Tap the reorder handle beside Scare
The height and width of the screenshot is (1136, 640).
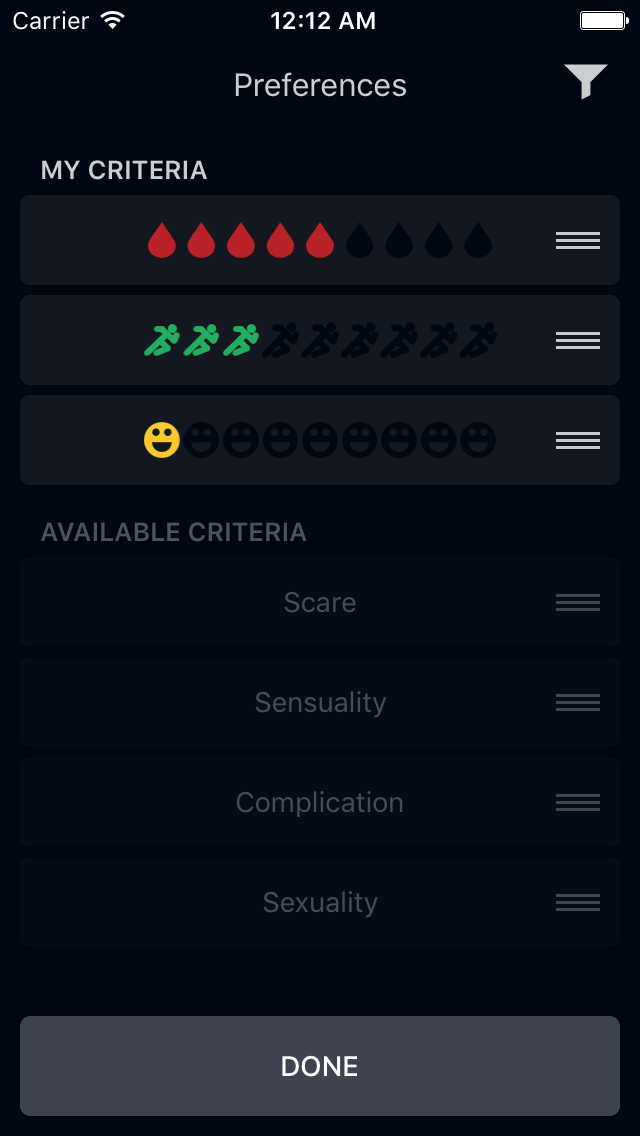point(578,602)
